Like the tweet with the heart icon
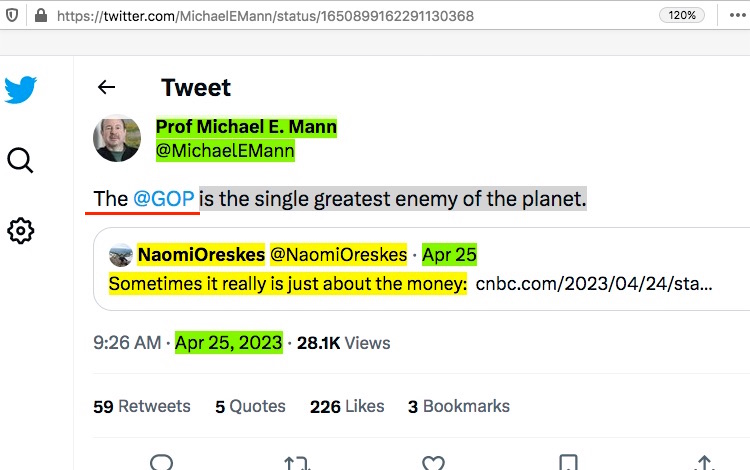This screenshot has height=470, width=750. [x=432, y=463]
